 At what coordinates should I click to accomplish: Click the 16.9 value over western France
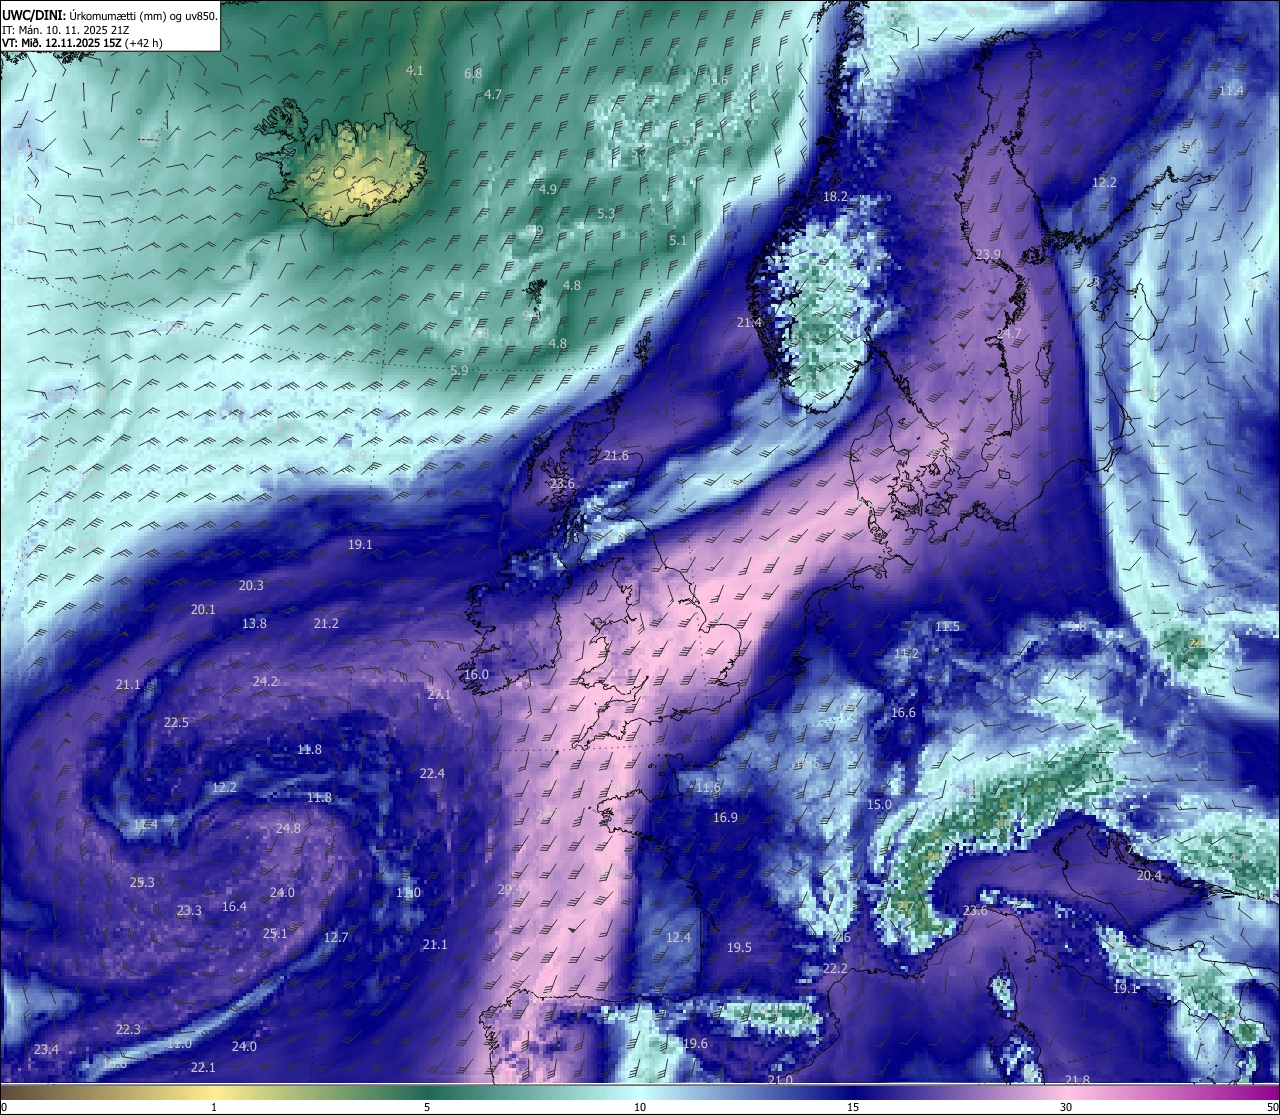725,817
